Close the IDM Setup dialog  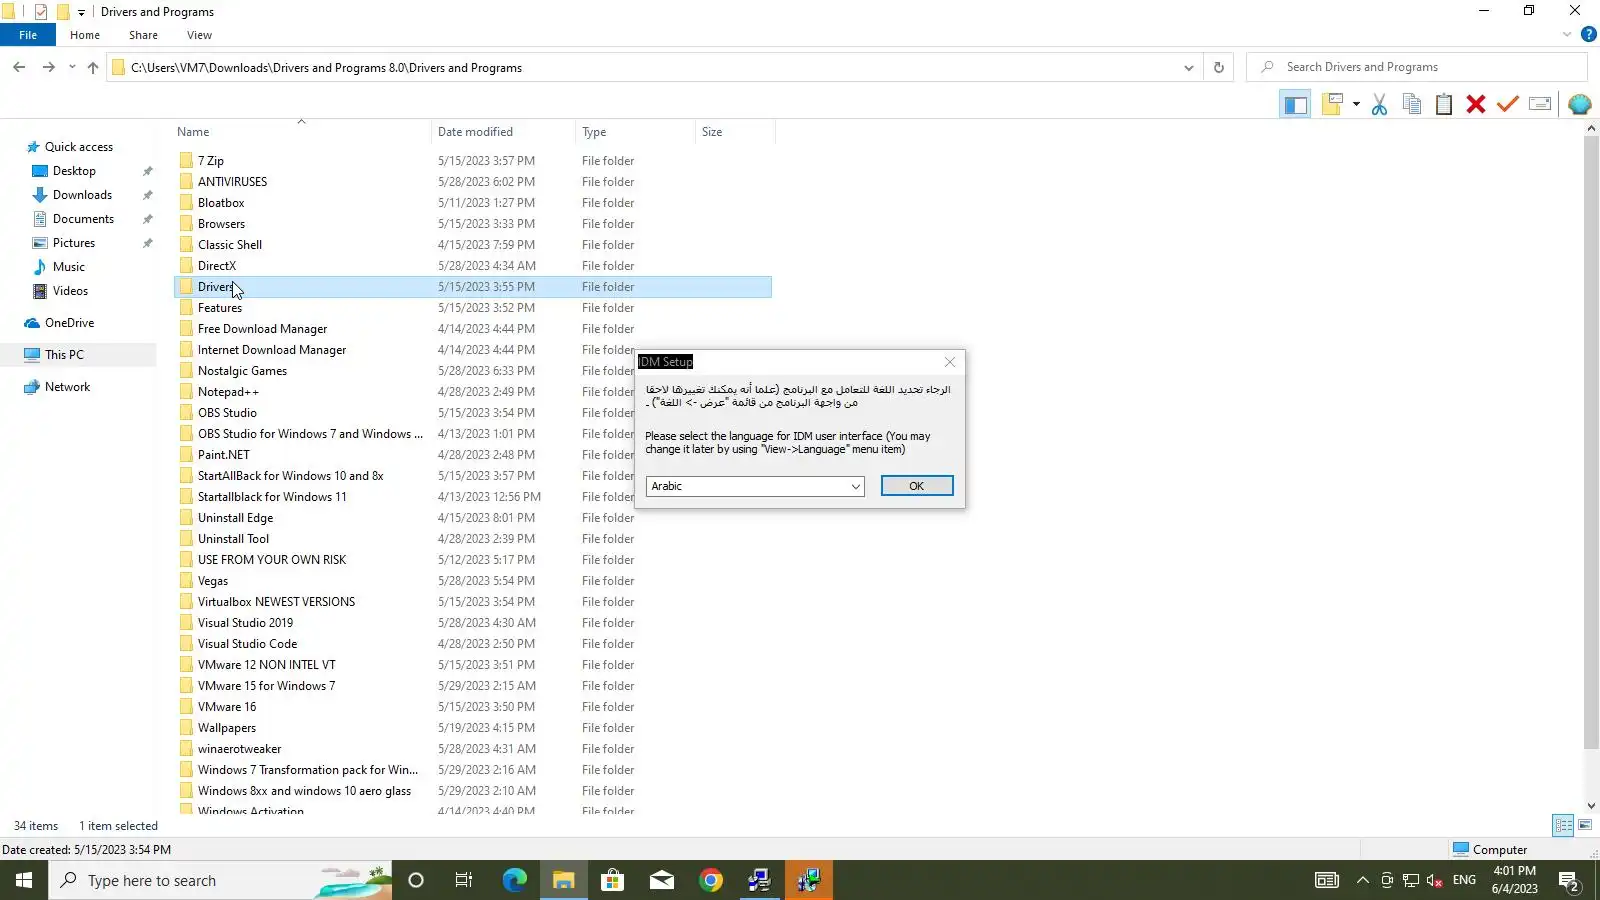click(950, 362)
